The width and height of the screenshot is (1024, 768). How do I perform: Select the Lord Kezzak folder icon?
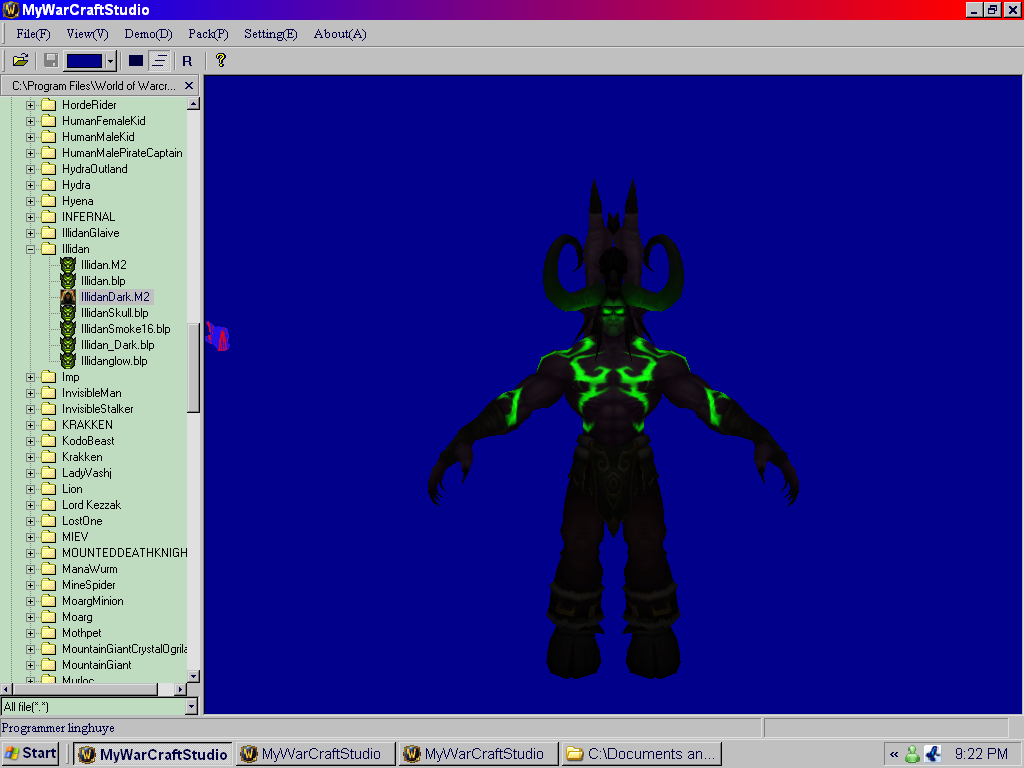[x=48, y=505]
